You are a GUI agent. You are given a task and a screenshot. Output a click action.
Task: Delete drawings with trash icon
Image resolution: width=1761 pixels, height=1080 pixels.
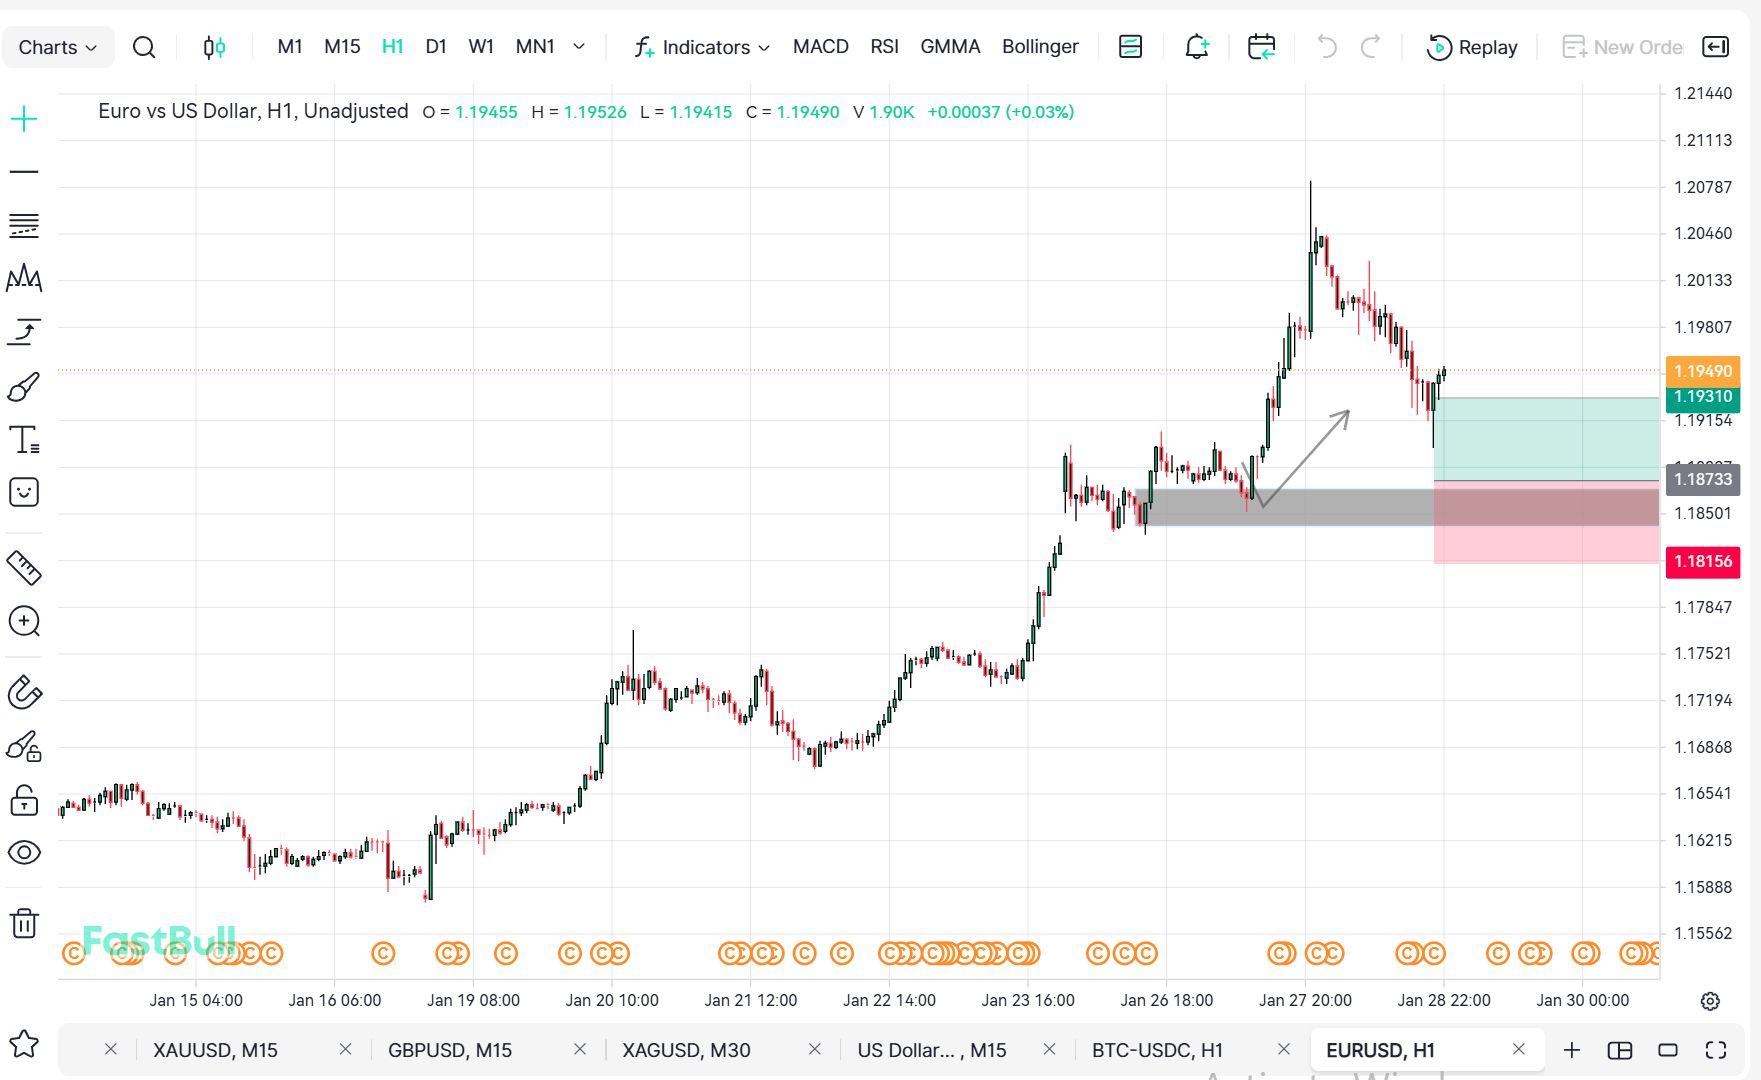[x=24, y=923]
